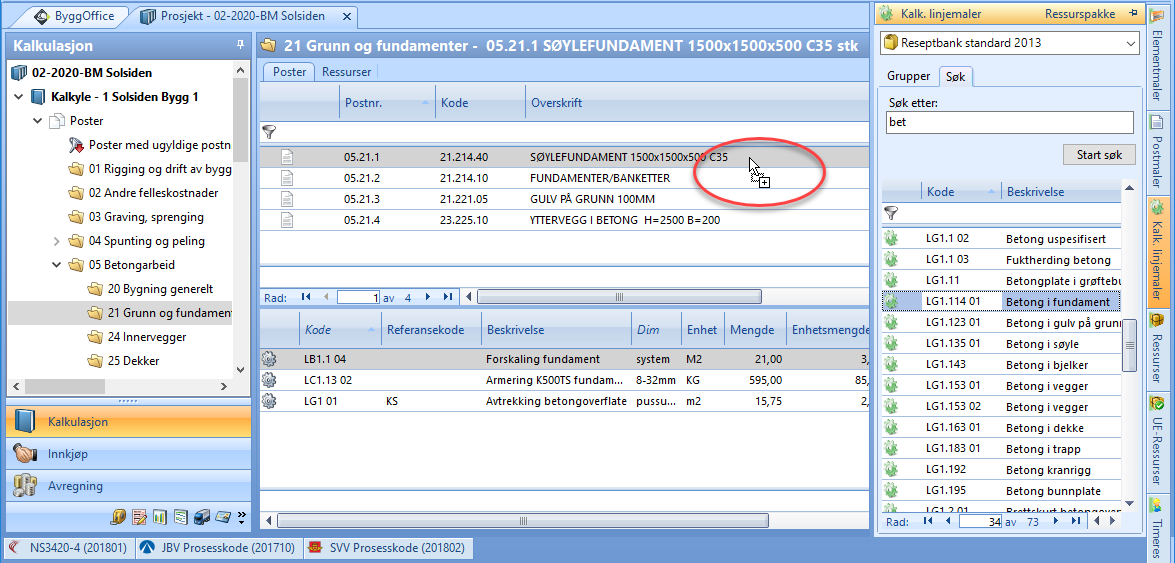Click the vertical scrollbar thumb in recipe list
This screenshot has width=1175, height=563.
tap(1129, 345)
